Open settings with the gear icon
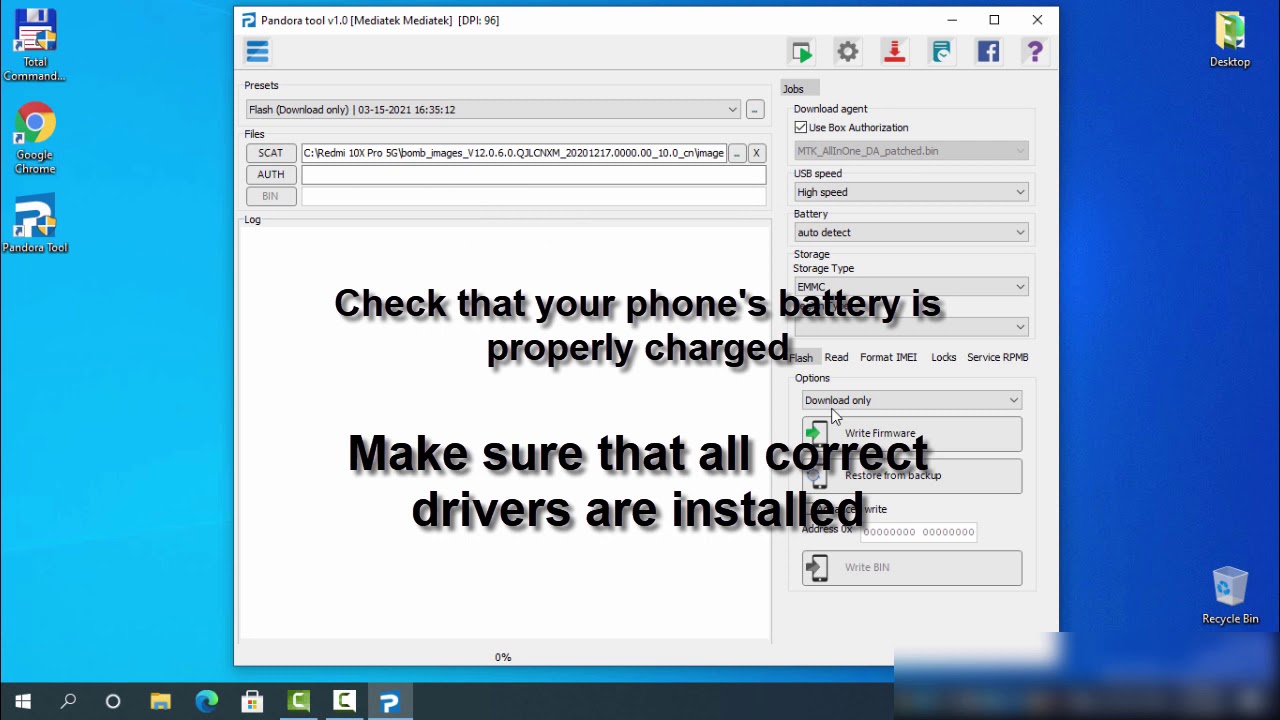Image resolution: width=1280 pixels, height=720 pixels. tap(848, 52)
